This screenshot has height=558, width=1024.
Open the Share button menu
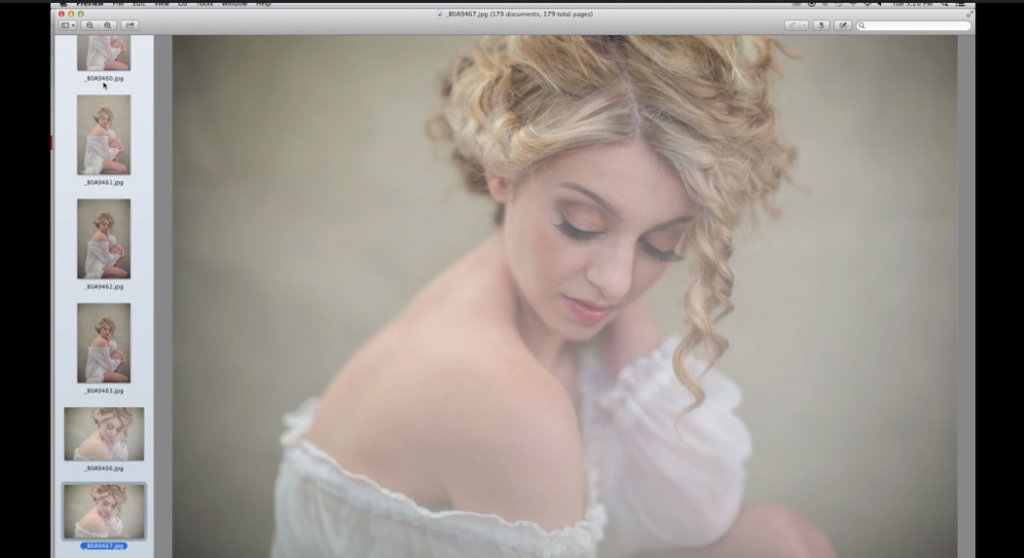[x=130, y=25]
